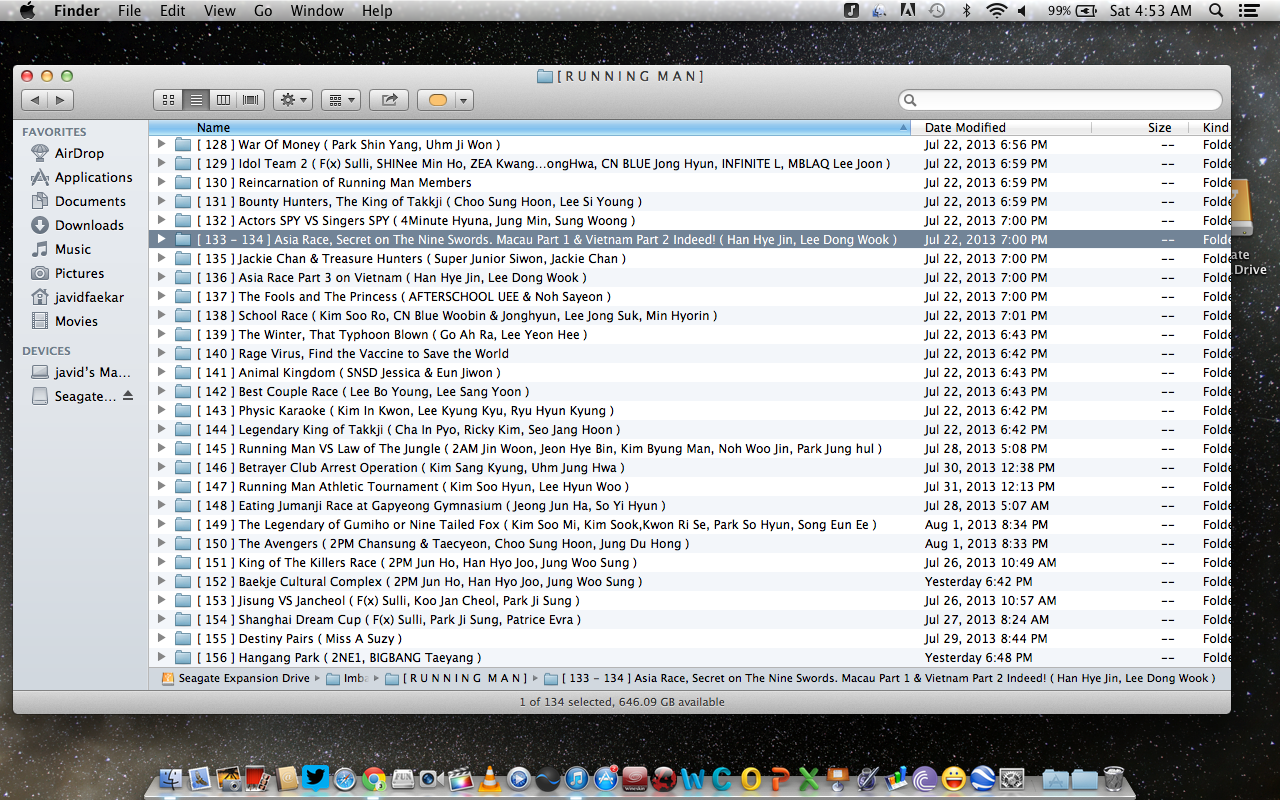Go back with the left arrow button

pyautogui.click(x=35, y=100)
